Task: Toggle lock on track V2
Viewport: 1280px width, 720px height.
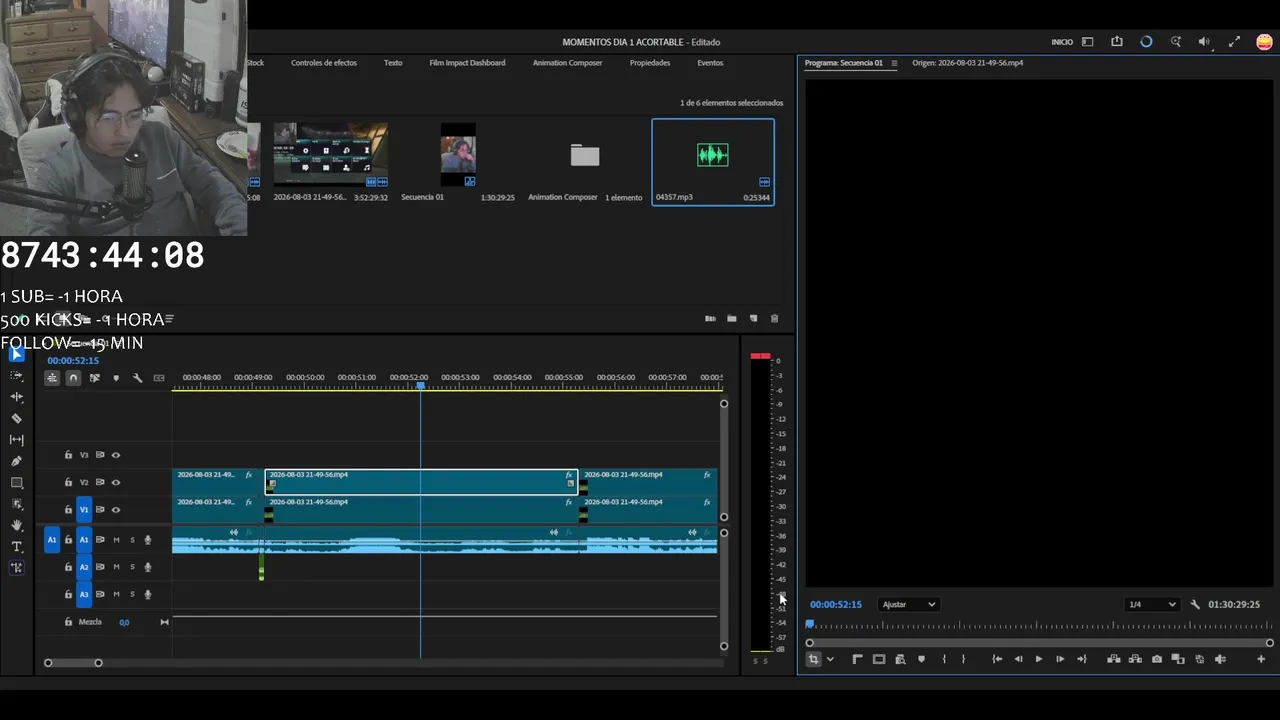Action: coord(68,482)
